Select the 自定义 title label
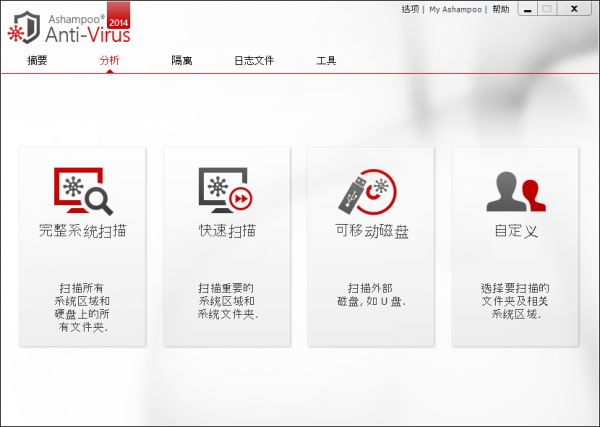The height and width of the screenshot is (427, 600). (x=515, y=232)
